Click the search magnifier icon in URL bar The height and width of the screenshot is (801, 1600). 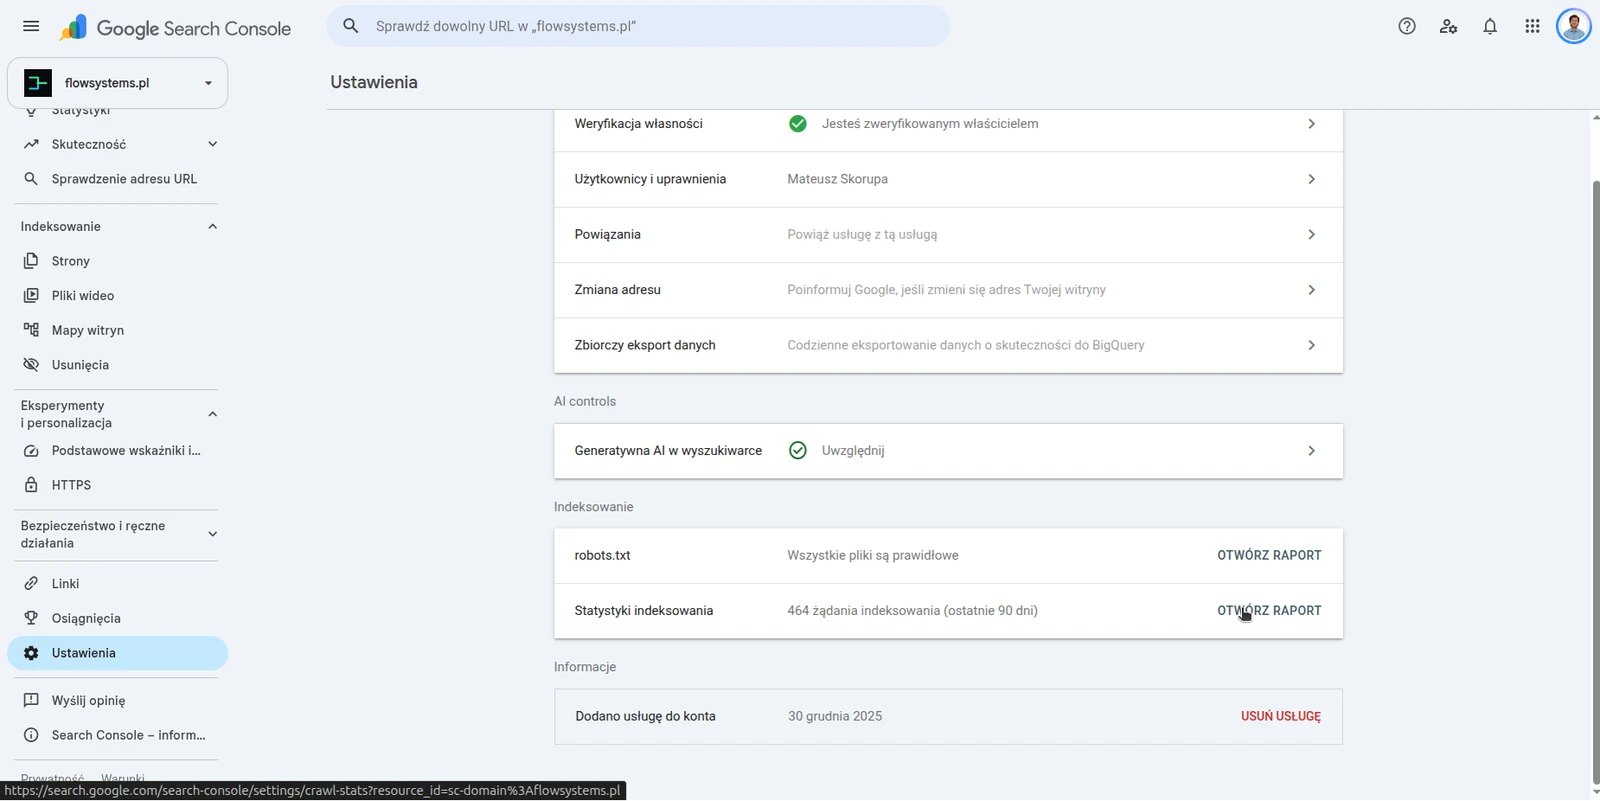click(x=351, y=26)
